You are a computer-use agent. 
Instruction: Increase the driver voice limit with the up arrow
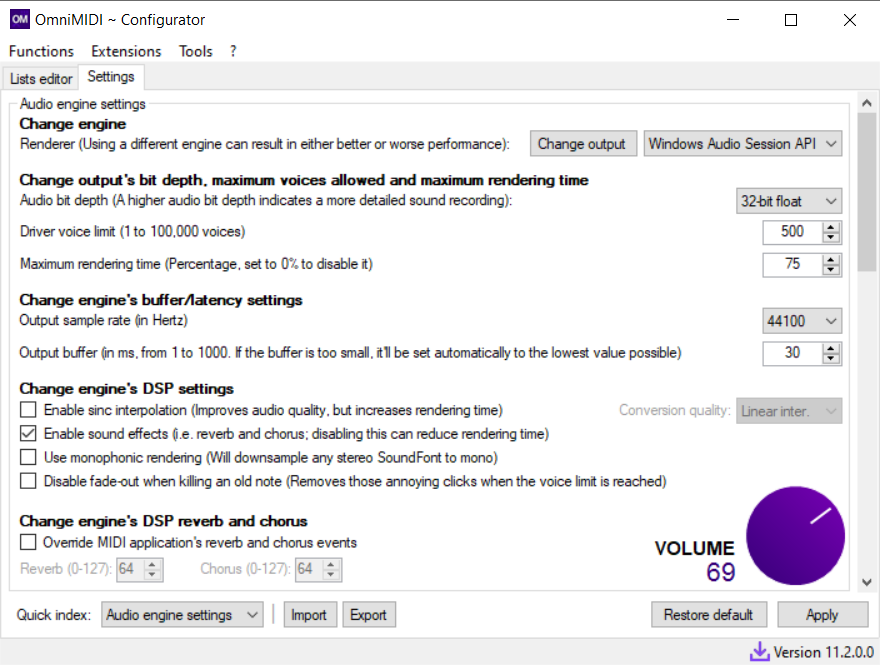pyautogui.click(x=830, y=227)
